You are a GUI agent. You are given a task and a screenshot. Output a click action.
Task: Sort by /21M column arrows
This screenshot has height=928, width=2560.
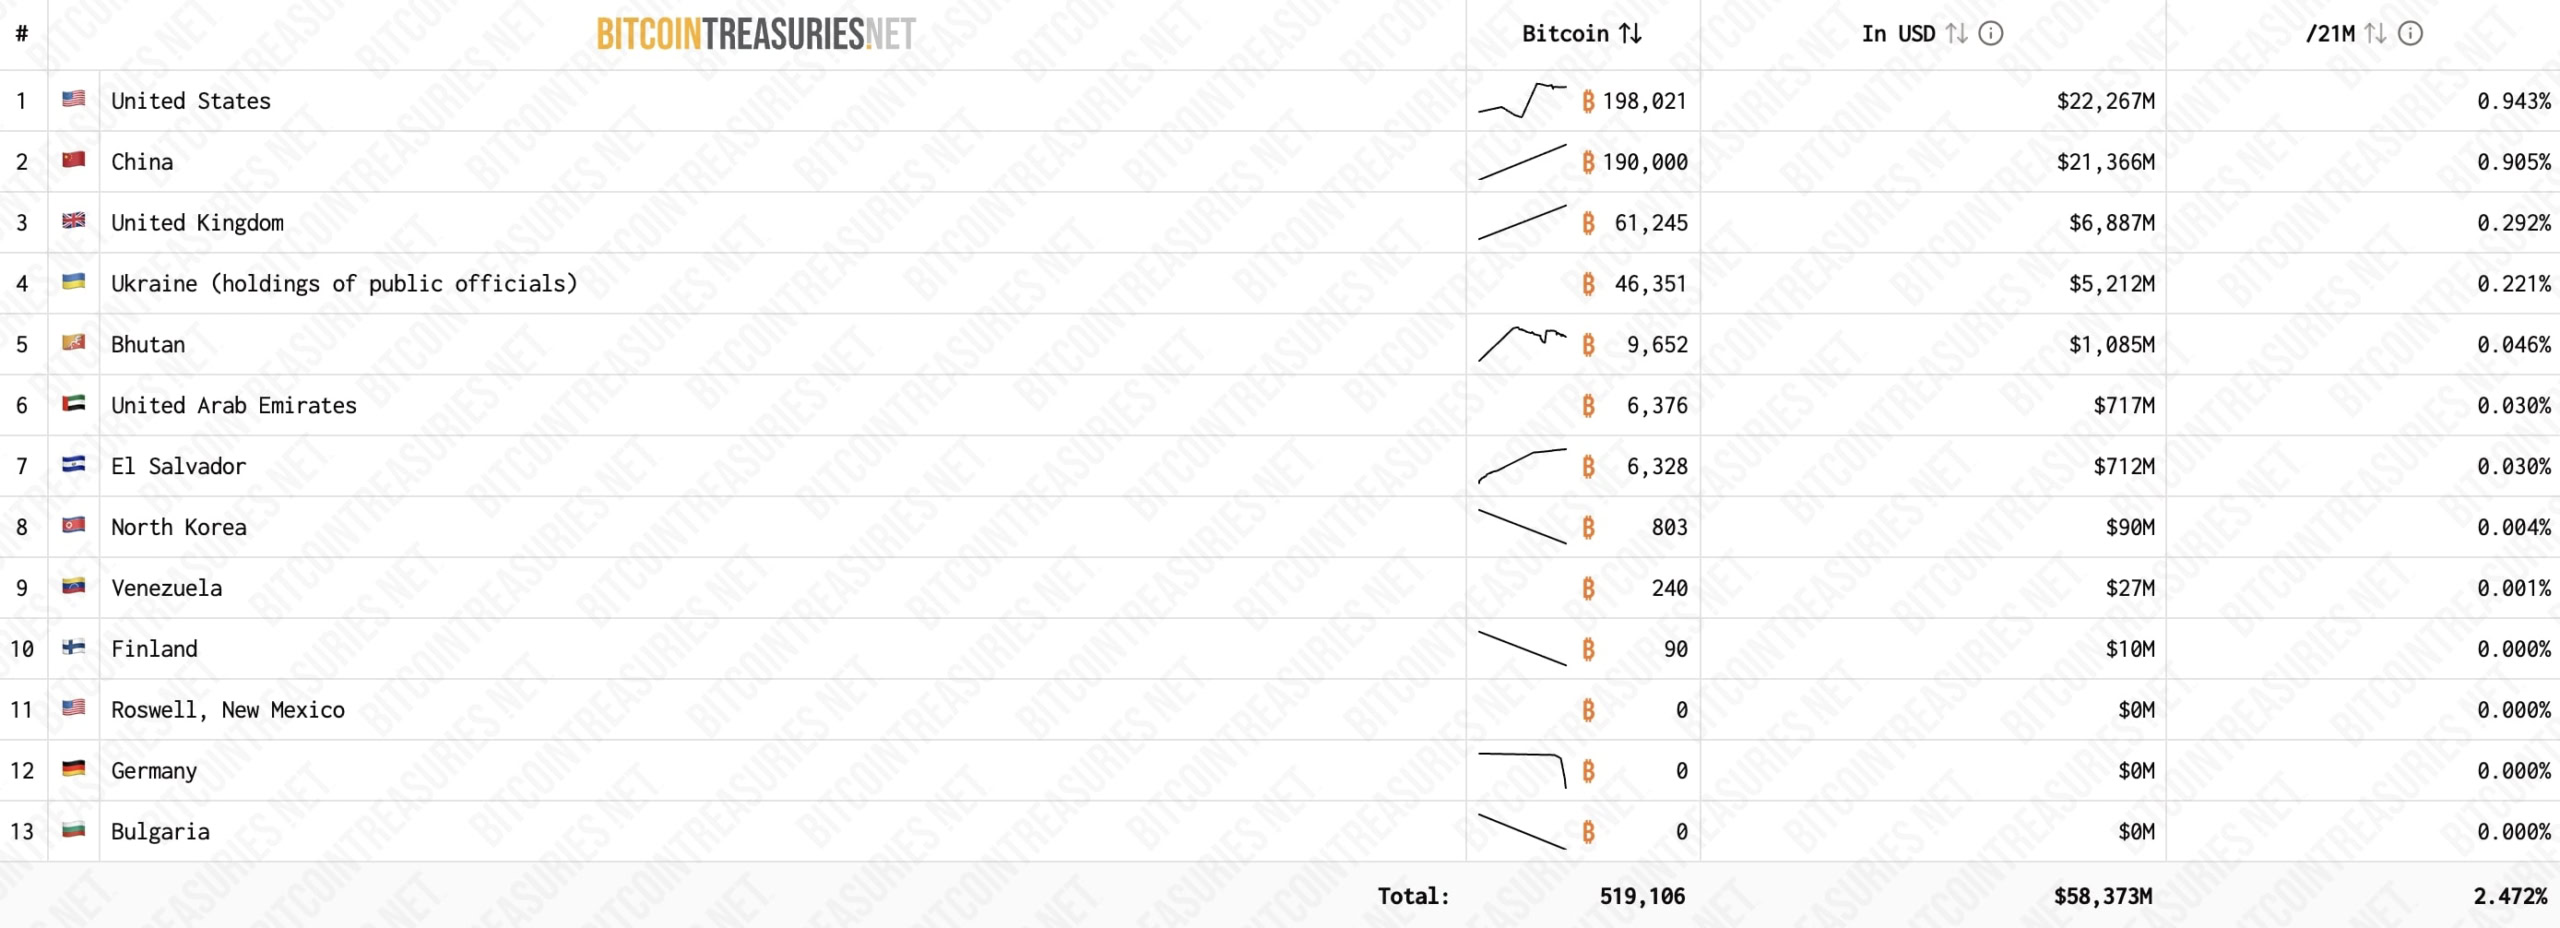tap(2375, 34)
